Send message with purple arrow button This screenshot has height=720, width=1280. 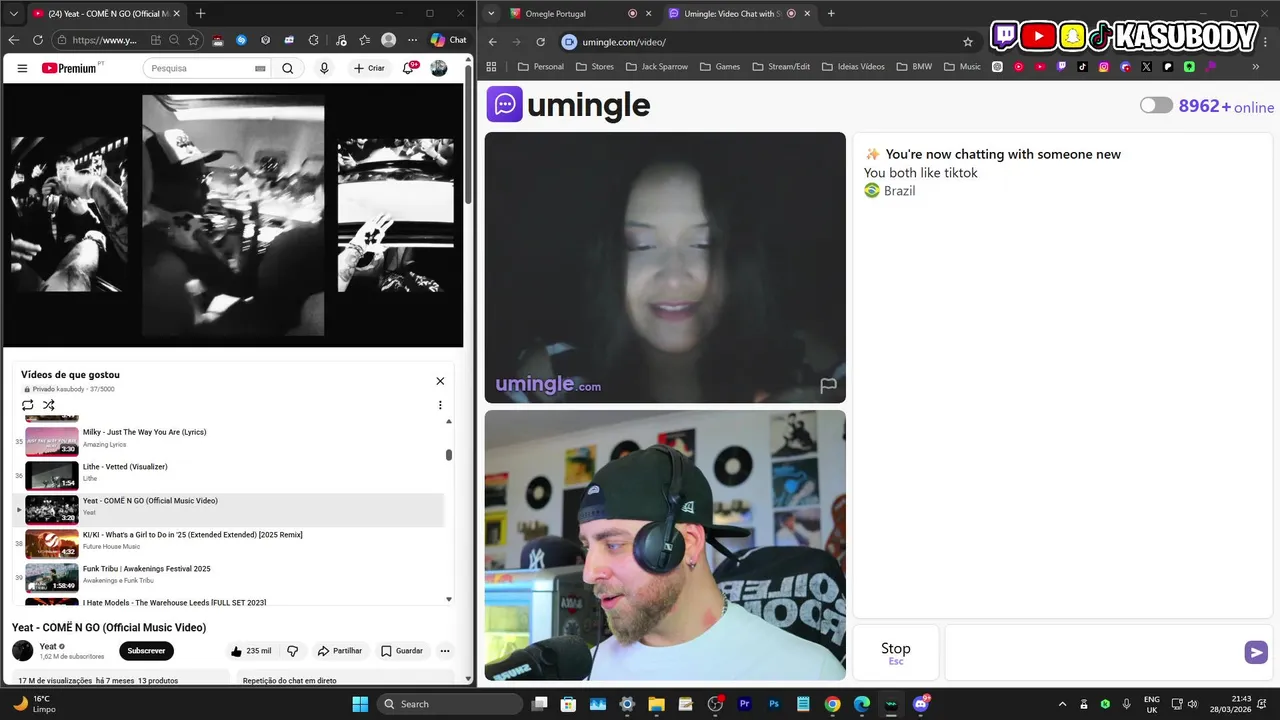click(1256, 653)
